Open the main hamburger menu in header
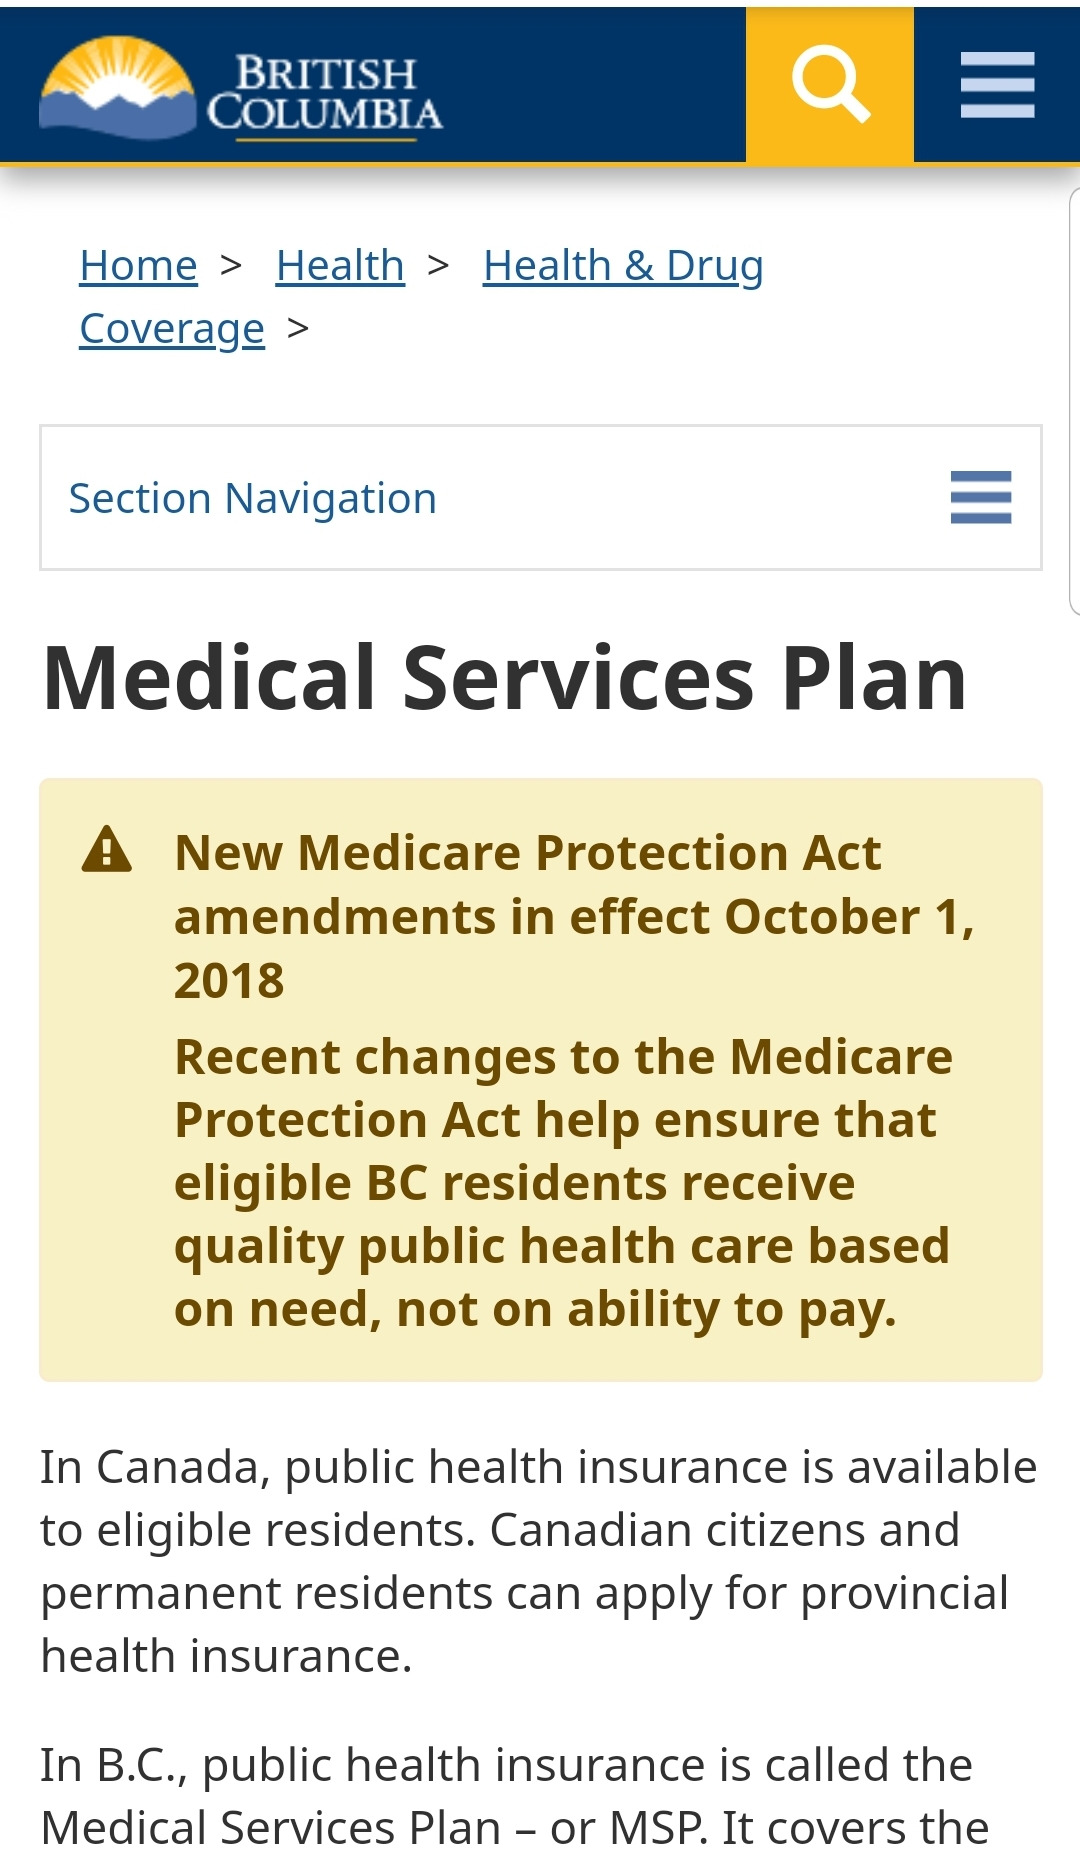Viewport: 1080px width, 1857px height. pos(997,85)
